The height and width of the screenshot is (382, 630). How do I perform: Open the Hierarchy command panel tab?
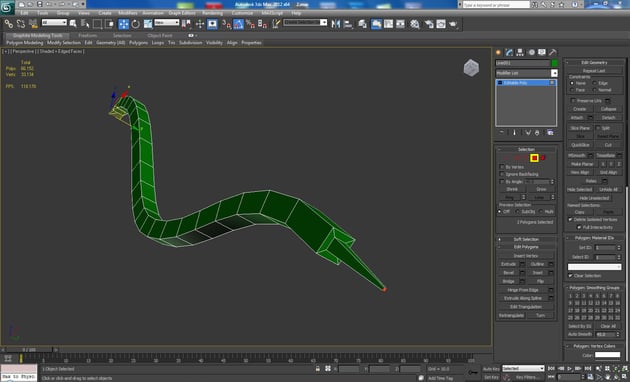click(x=520, y=52)
